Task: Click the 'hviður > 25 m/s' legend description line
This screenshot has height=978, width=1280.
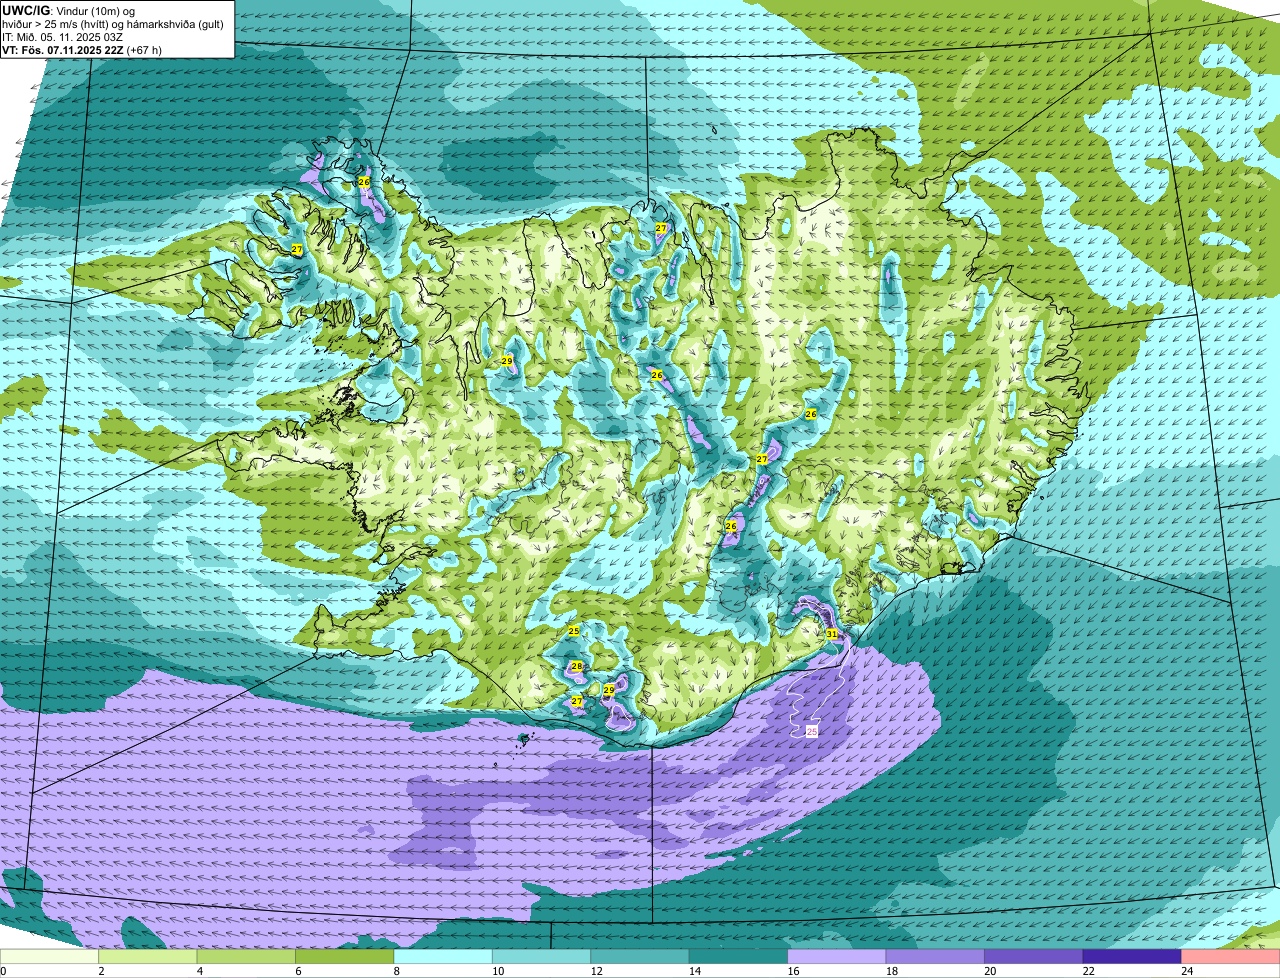Action: tap(113, 23)
